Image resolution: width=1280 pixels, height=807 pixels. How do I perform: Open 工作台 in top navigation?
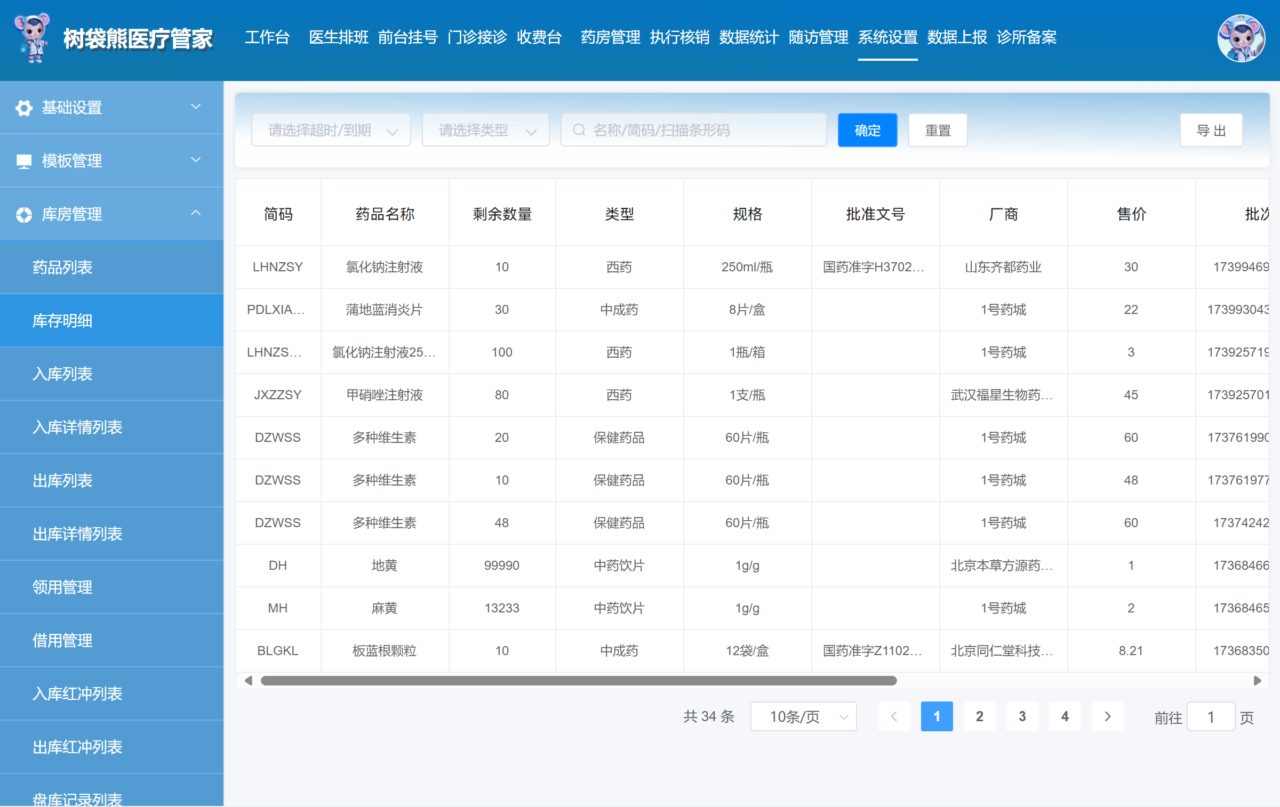(267, 37)
